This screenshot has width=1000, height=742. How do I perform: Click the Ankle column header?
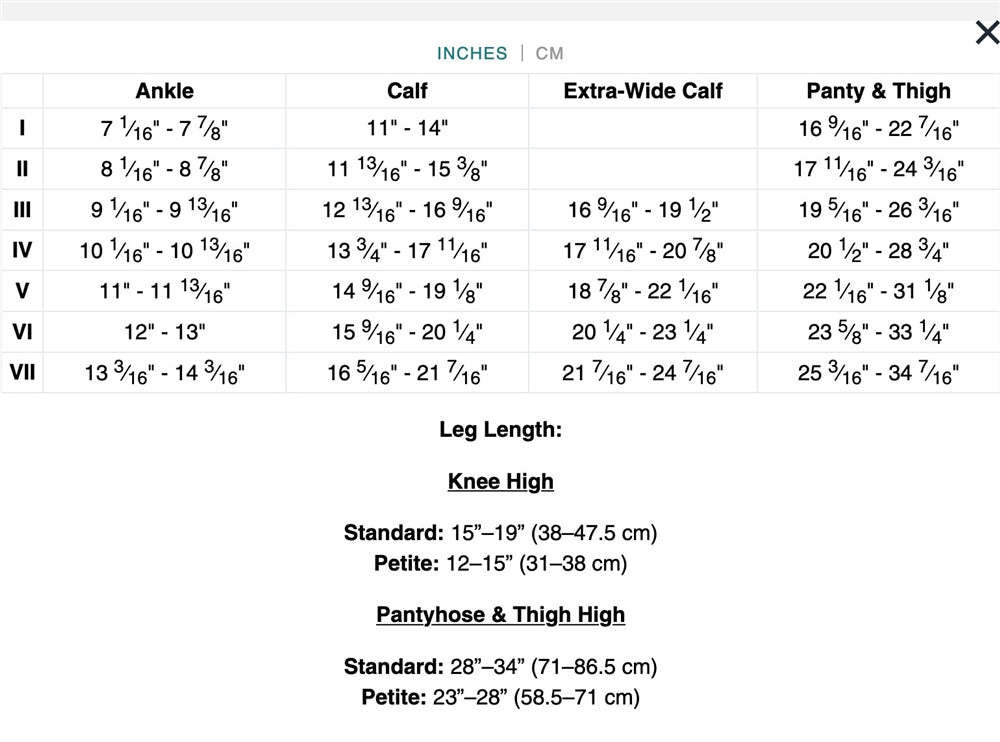click(165, 91)
